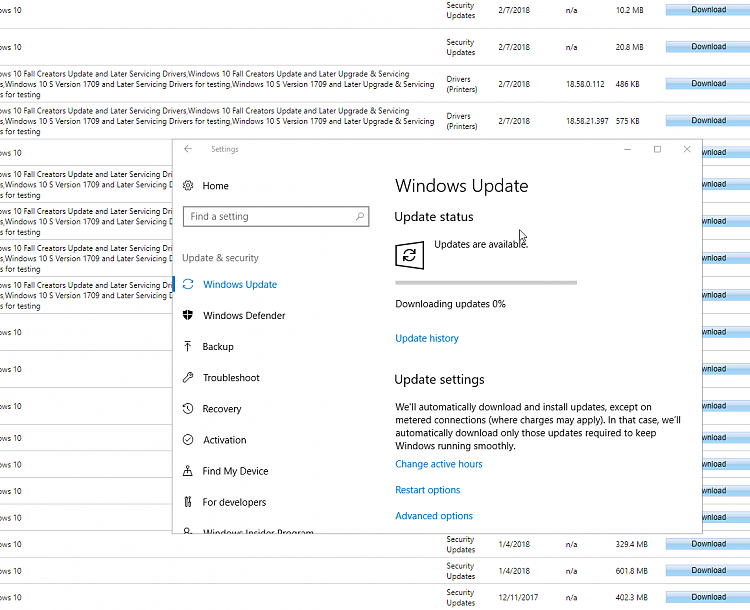This screenshot has height=610, width=750.
Task: Open Advanced options link
Action: click(x=434, y=516)
